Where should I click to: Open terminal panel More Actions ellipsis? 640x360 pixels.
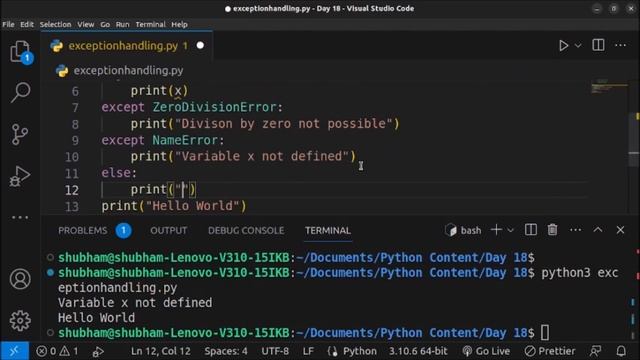tap(576, 230)
